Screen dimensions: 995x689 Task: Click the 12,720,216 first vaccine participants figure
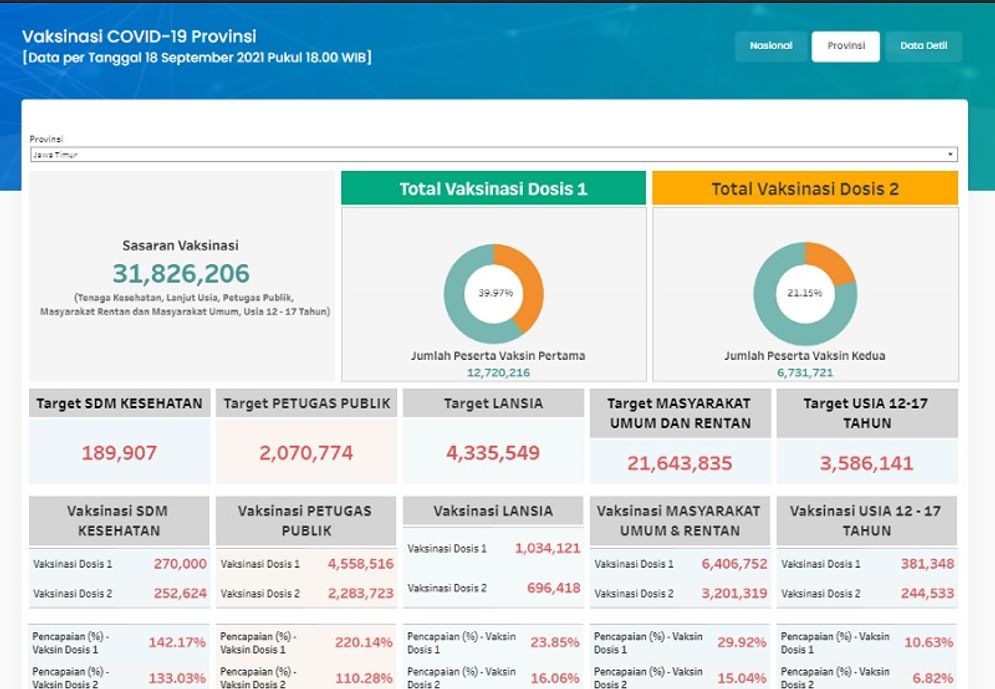click(498, 372)
